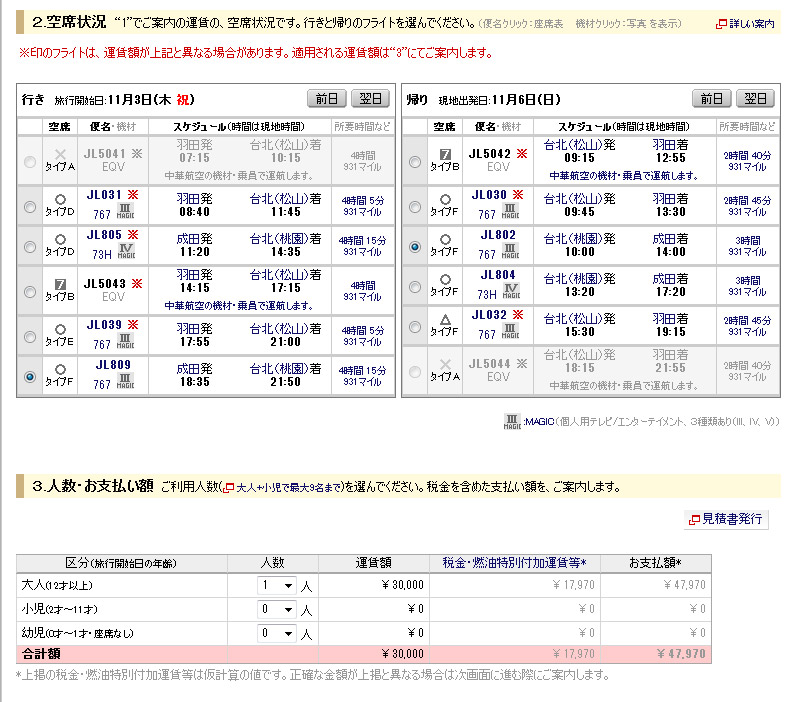Click 翌日 button in the 行き table
Image resolution: width=805 pixels, height=702 pixels.
tap(371, 99)
